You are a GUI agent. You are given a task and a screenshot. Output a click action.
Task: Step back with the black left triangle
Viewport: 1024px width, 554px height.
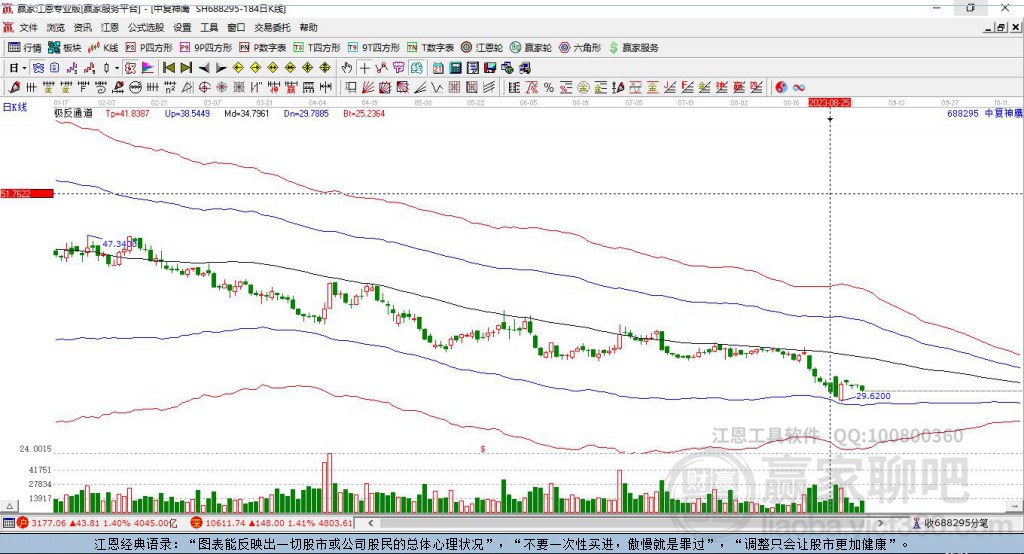point(204,68)
